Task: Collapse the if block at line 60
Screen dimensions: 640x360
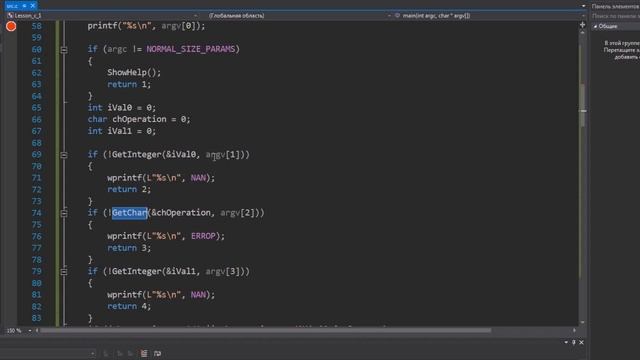Action: [64, 49]
